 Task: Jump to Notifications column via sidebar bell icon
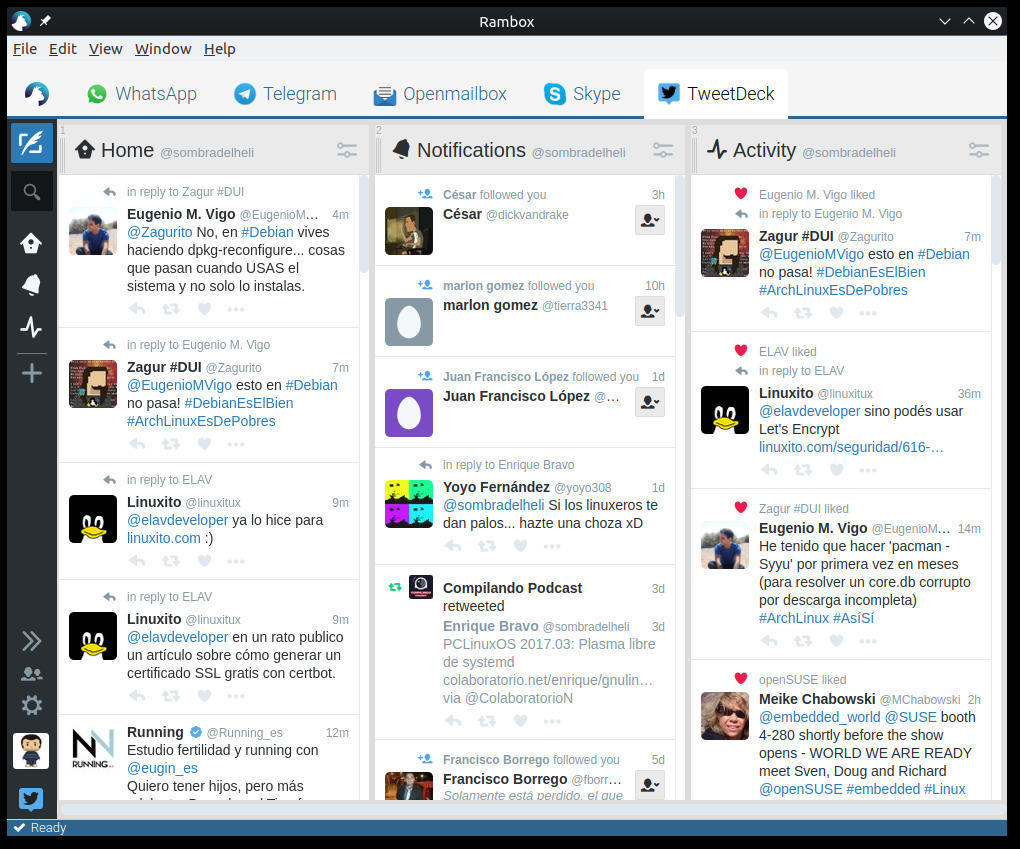coord(31,284)
